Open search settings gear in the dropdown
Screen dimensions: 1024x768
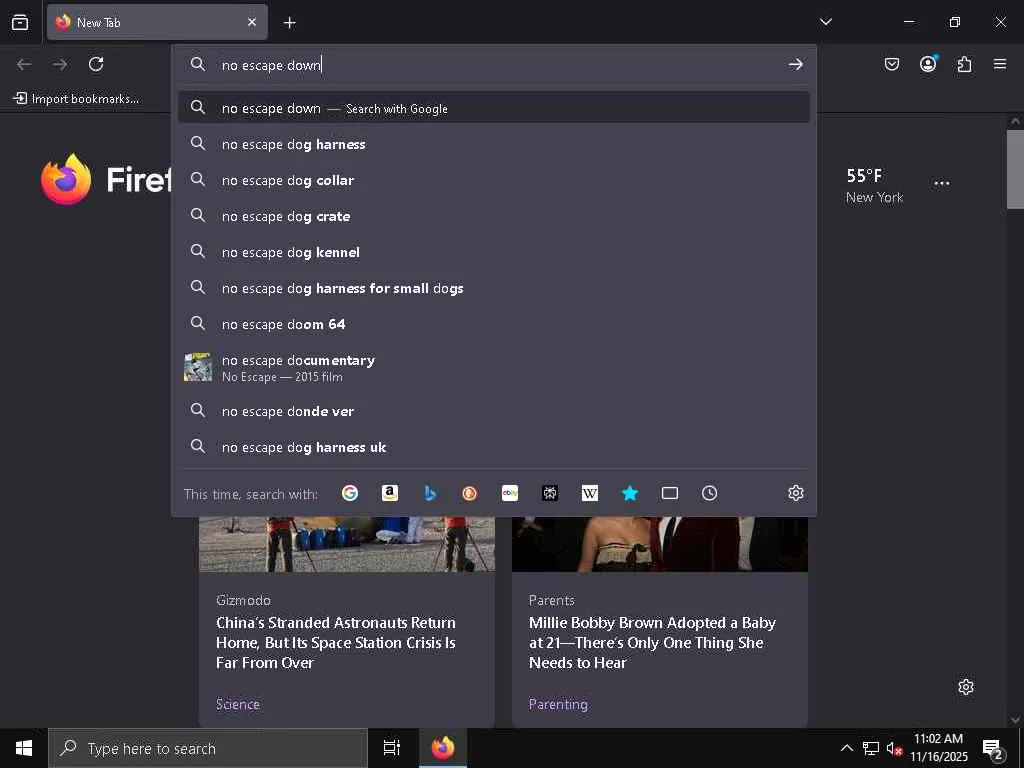(795, 493)
